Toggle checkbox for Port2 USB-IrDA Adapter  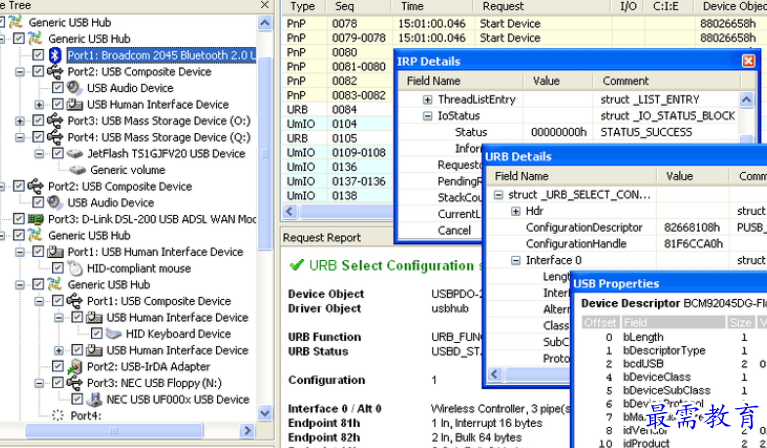coord(58,366)
